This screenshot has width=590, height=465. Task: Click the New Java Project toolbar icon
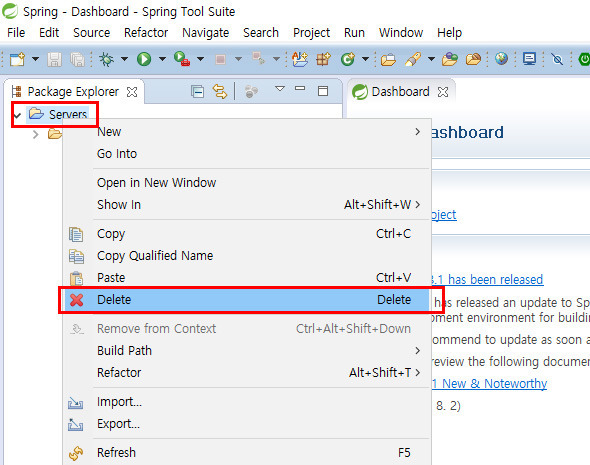[x=300, y=59]
